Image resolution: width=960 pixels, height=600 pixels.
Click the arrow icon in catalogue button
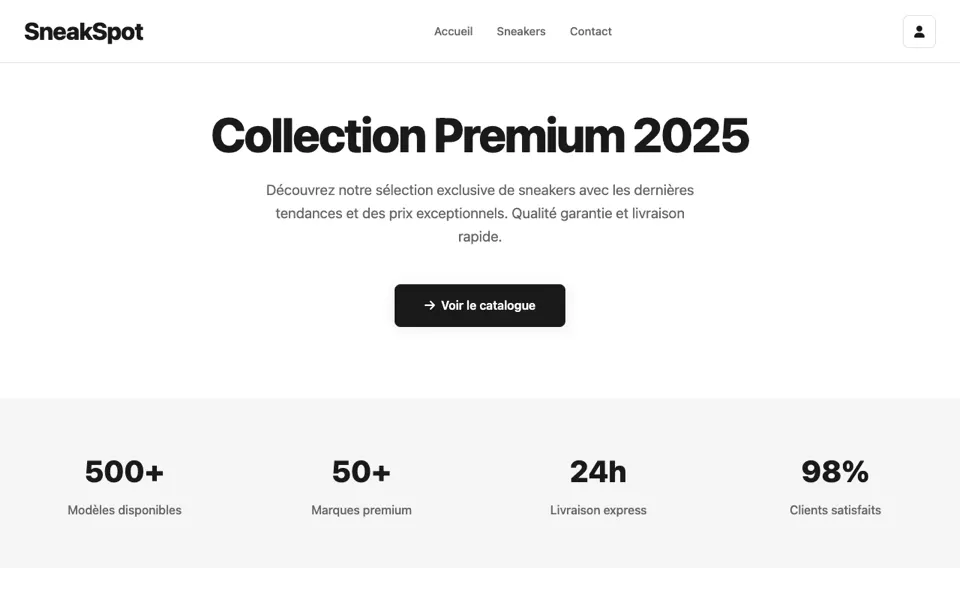pyautogui.click(x=430, y=305)
